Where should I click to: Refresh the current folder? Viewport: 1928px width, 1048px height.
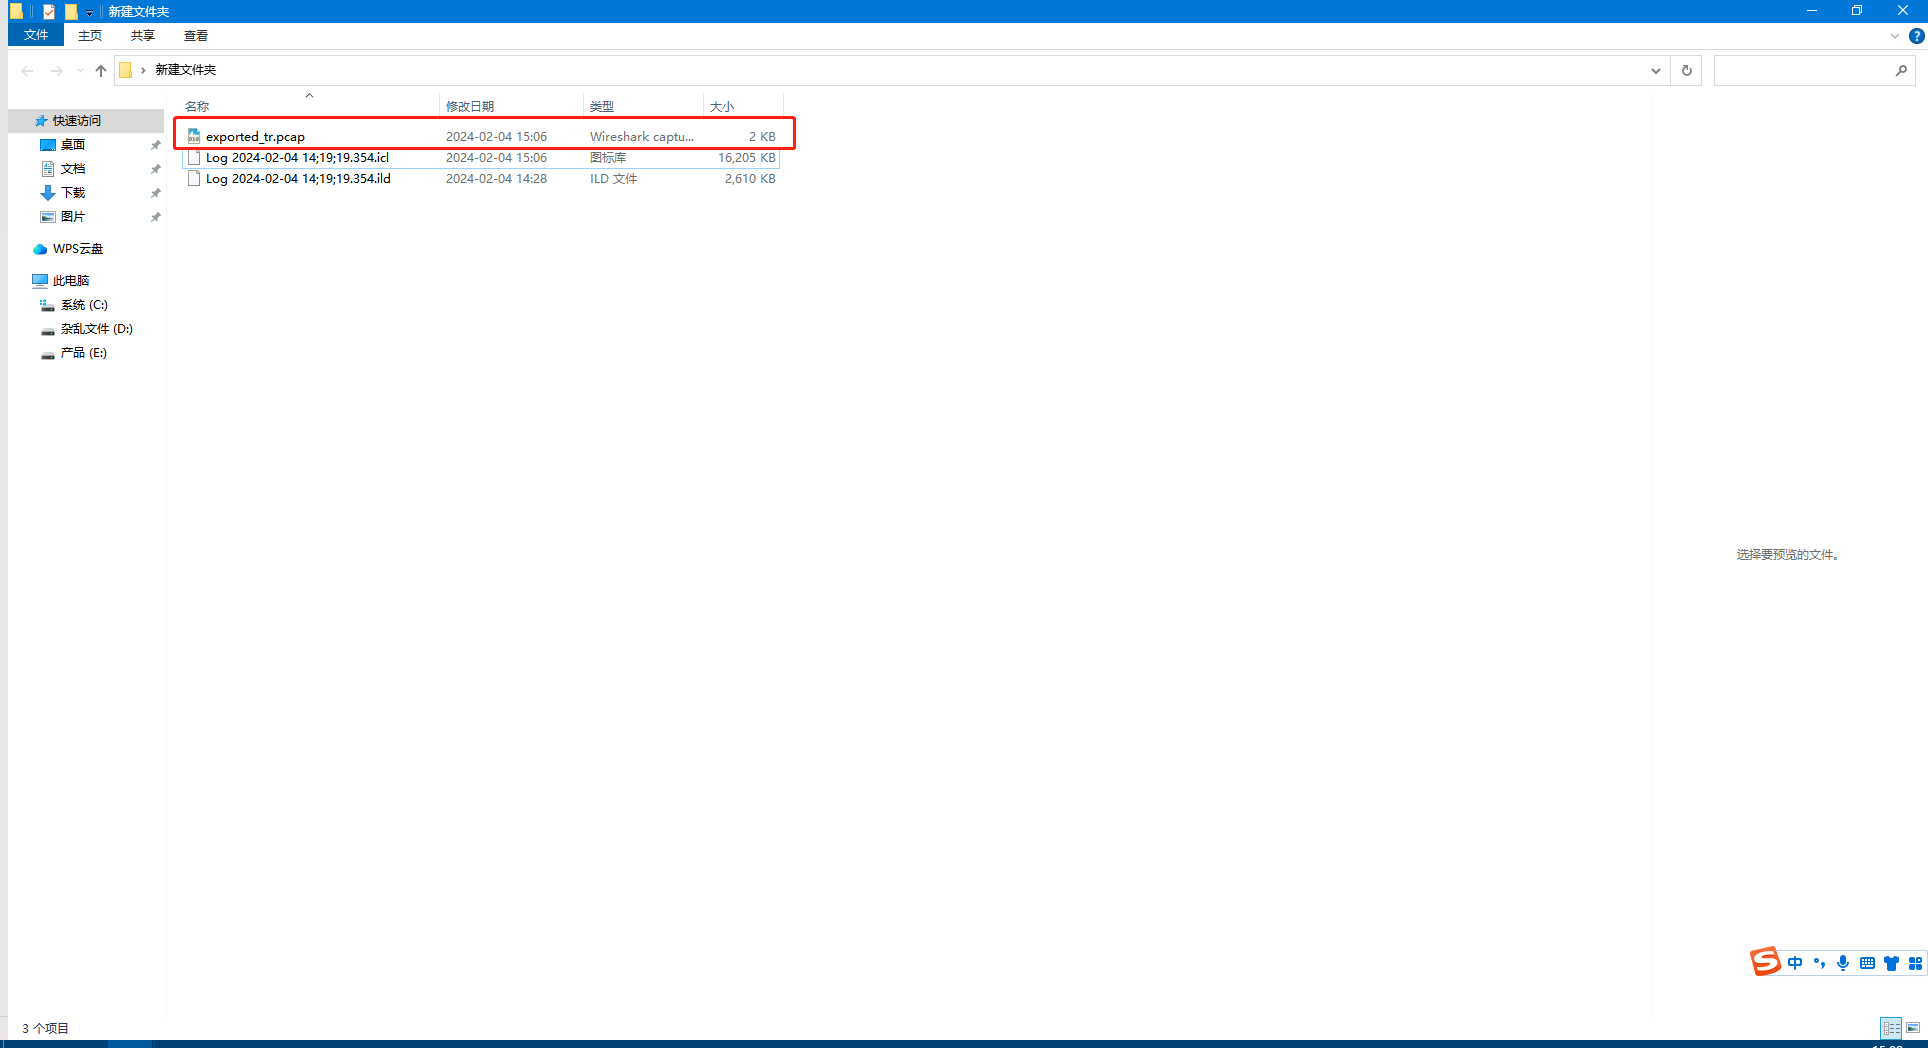click(x=1687, y=70)
